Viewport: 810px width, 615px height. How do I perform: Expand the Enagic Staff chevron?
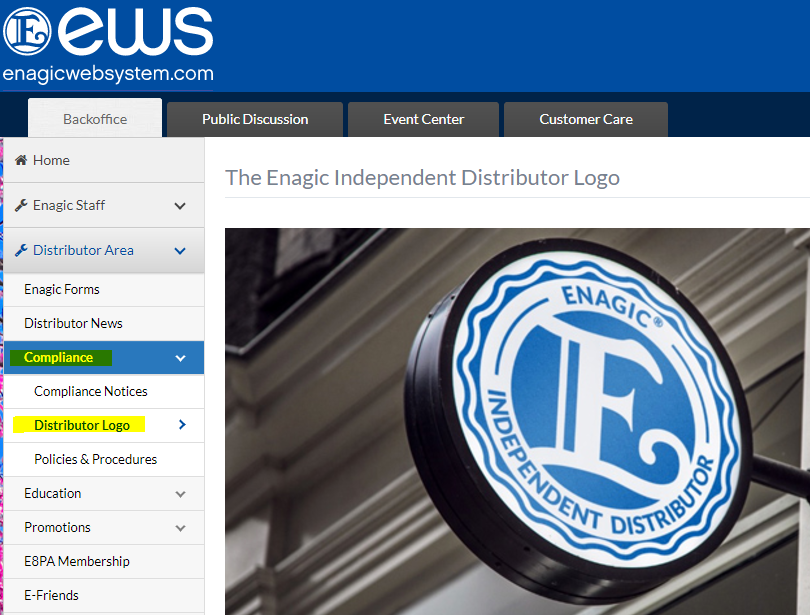pos(180,206)
